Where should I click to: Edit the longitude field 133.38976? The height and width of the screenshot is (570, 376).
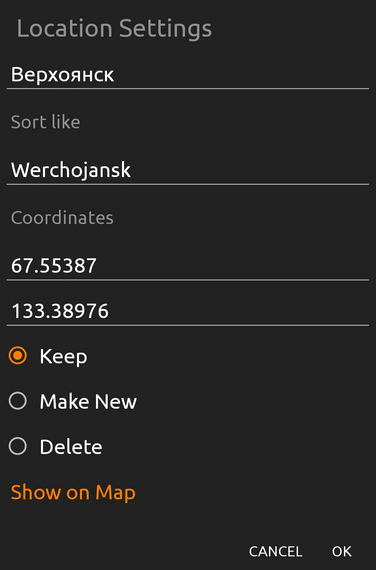(x=188, y=311)
